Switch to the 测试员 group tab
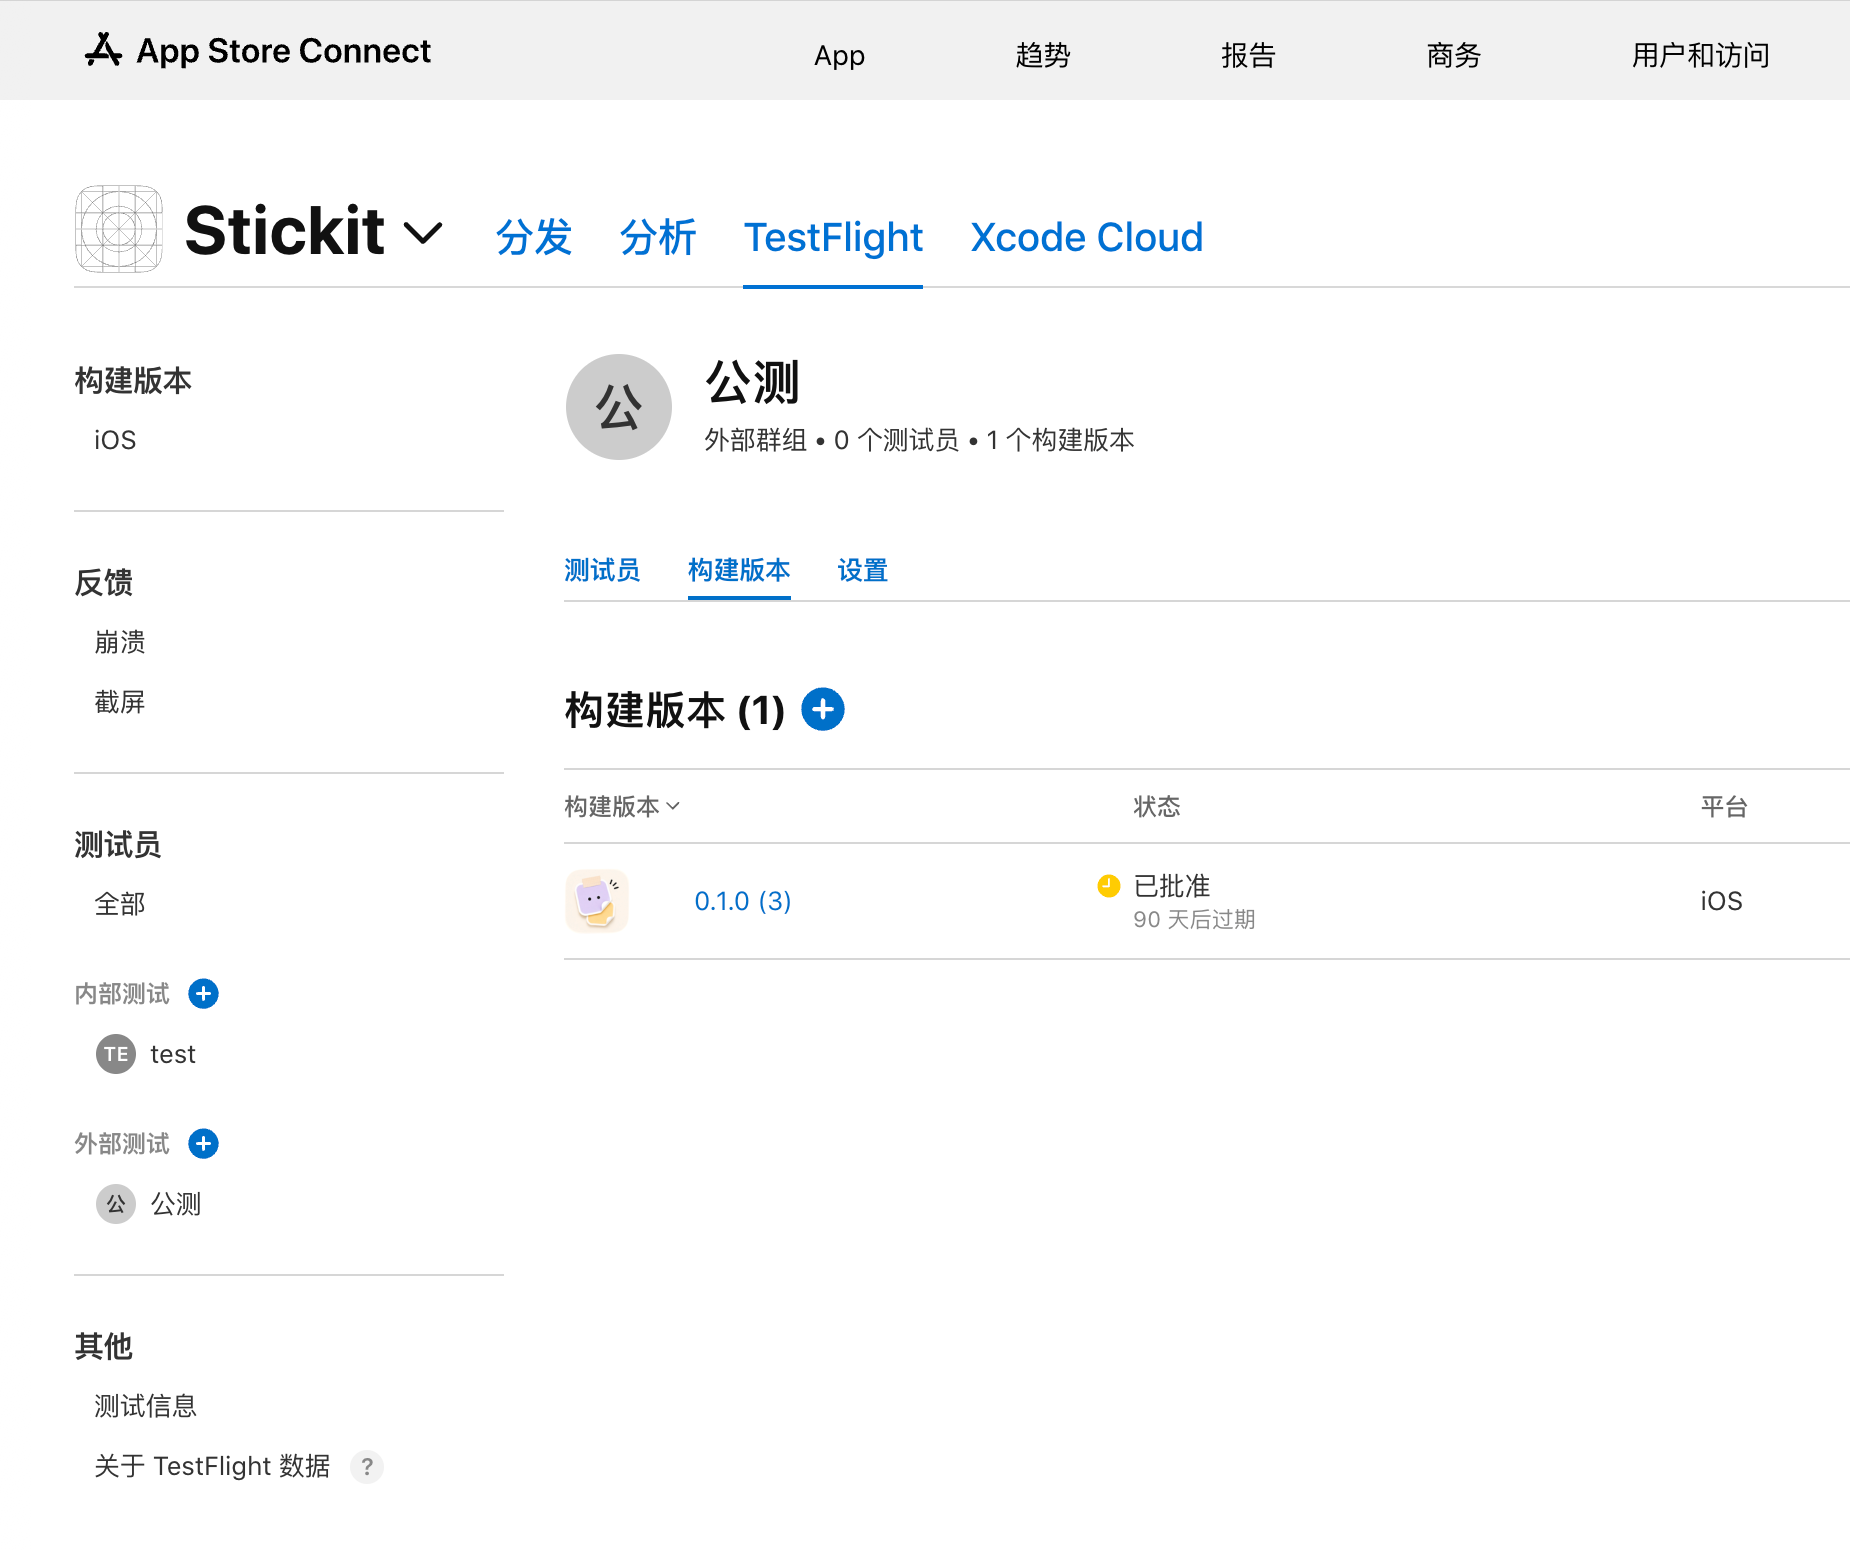 pos(602,570)
